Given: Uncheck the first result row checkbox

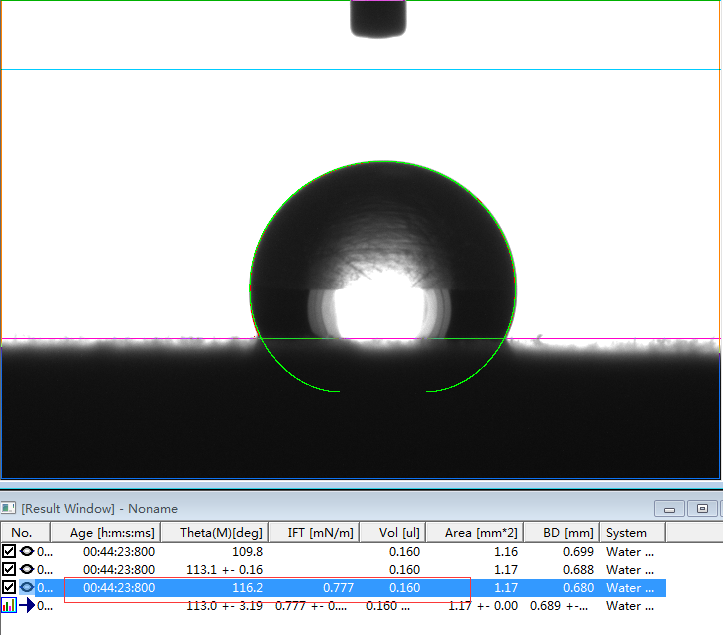Looking at the screenshot, I should [x=9, y=551].
